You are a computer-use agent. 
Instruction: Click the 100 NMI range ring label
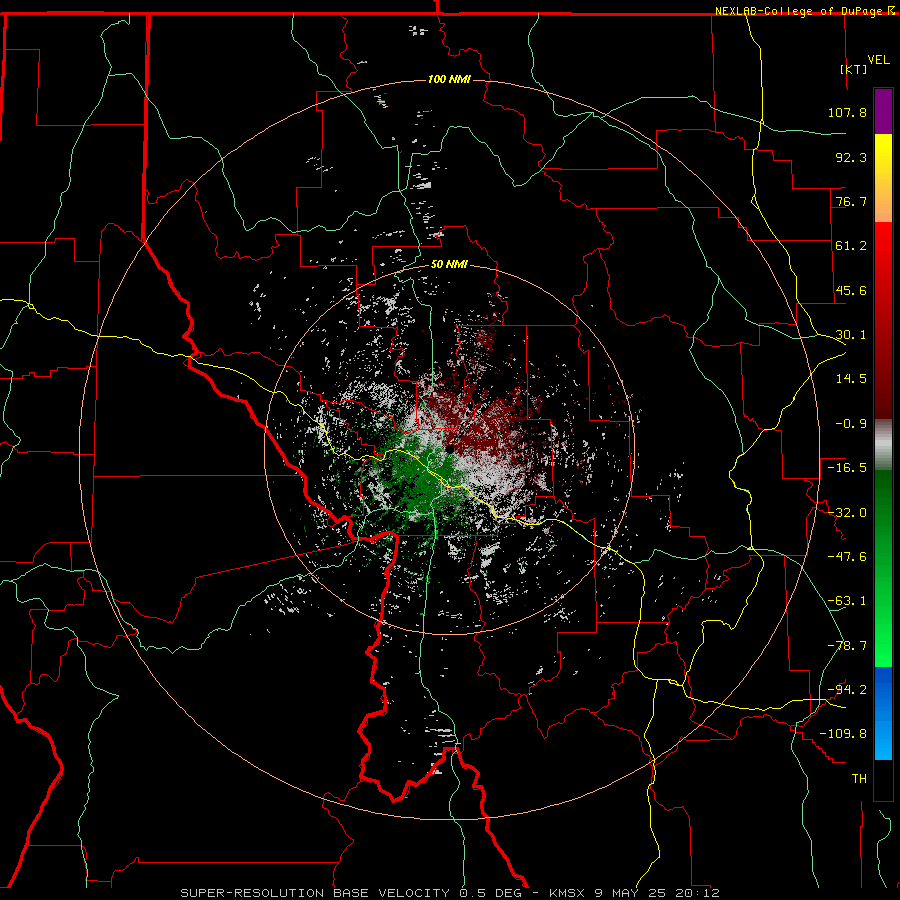[x=449, y=79]
